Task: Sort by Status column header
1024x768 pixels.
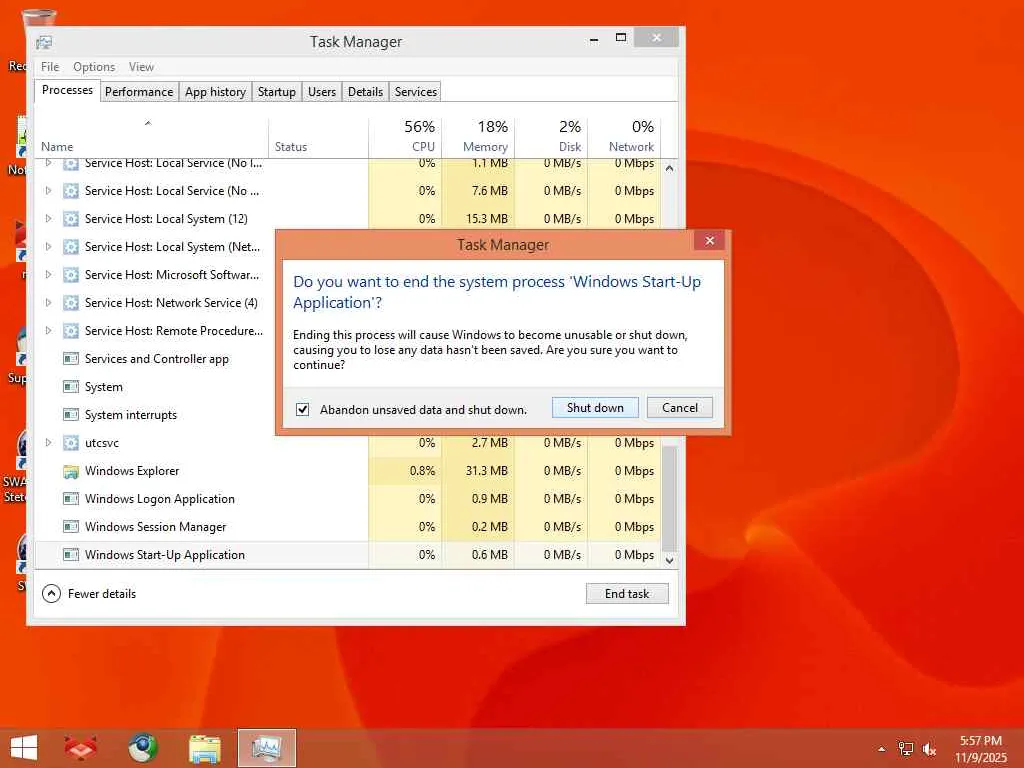Action: tap(318, 138)
